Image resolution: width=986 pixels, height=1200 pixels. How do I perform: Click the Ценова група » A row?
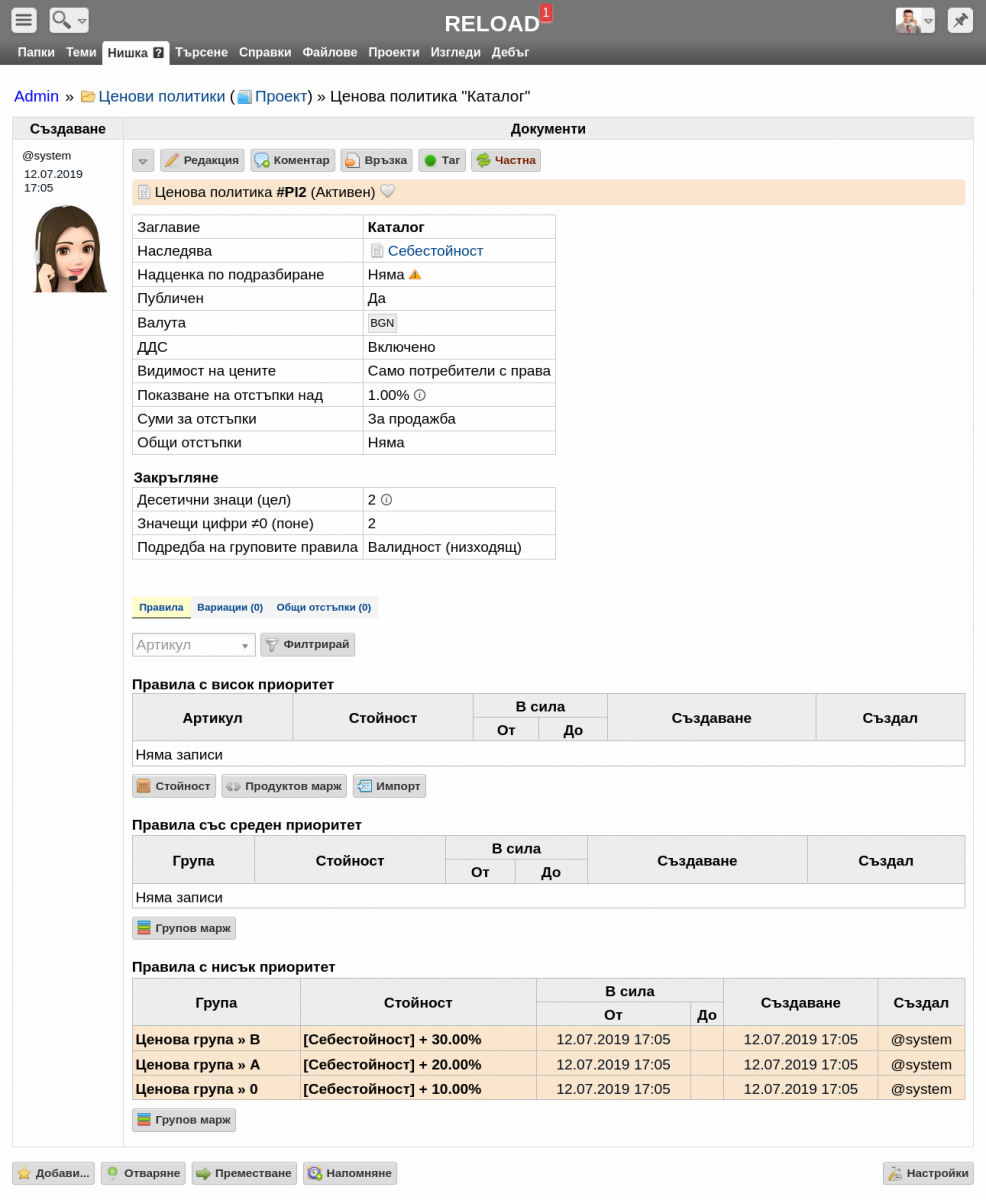click(549, 1064)
